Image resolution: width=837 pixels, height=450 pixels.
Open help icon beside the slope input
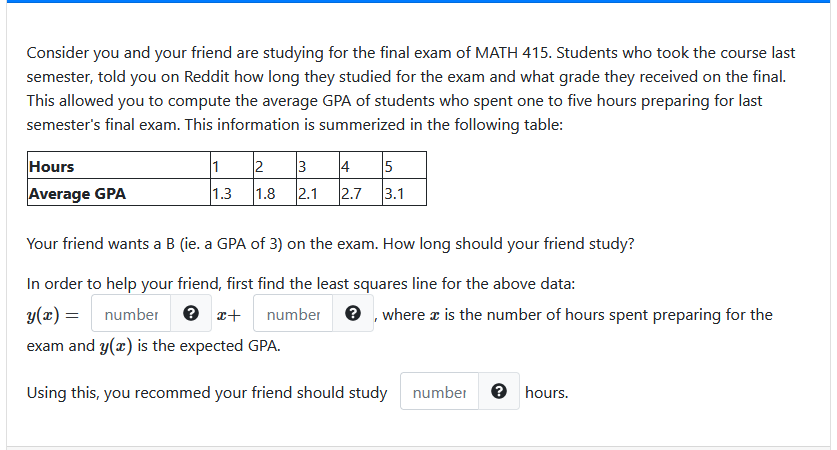(x=191, y=313)
